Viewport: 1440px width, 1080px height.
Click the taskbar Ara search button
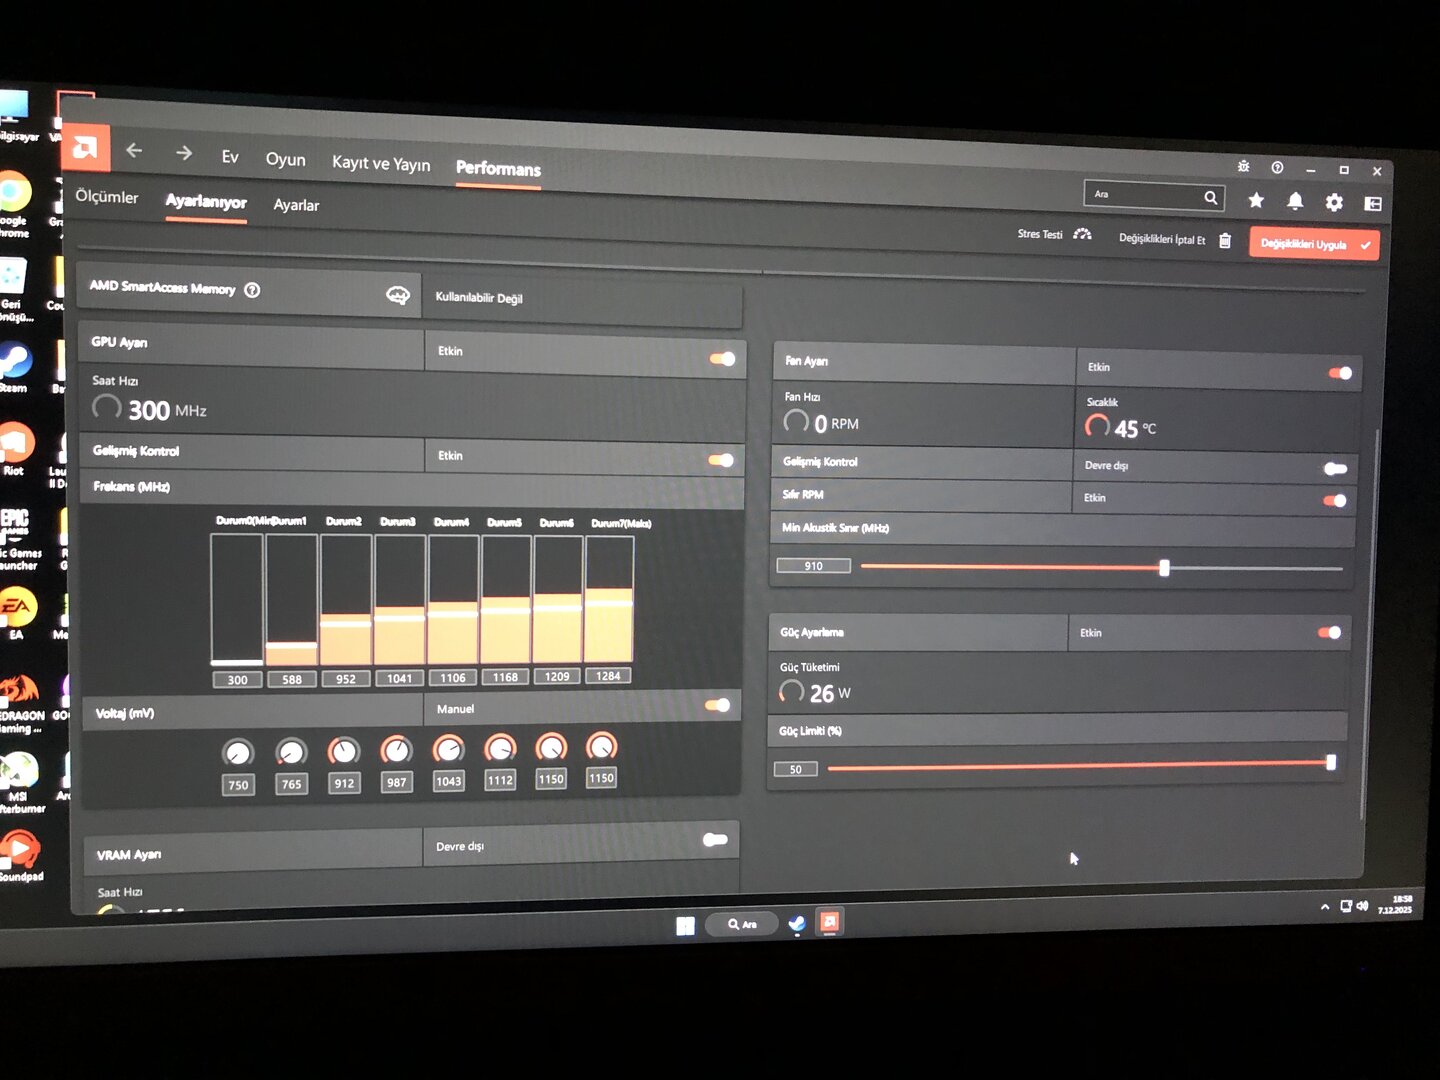(x=743, y=924)
